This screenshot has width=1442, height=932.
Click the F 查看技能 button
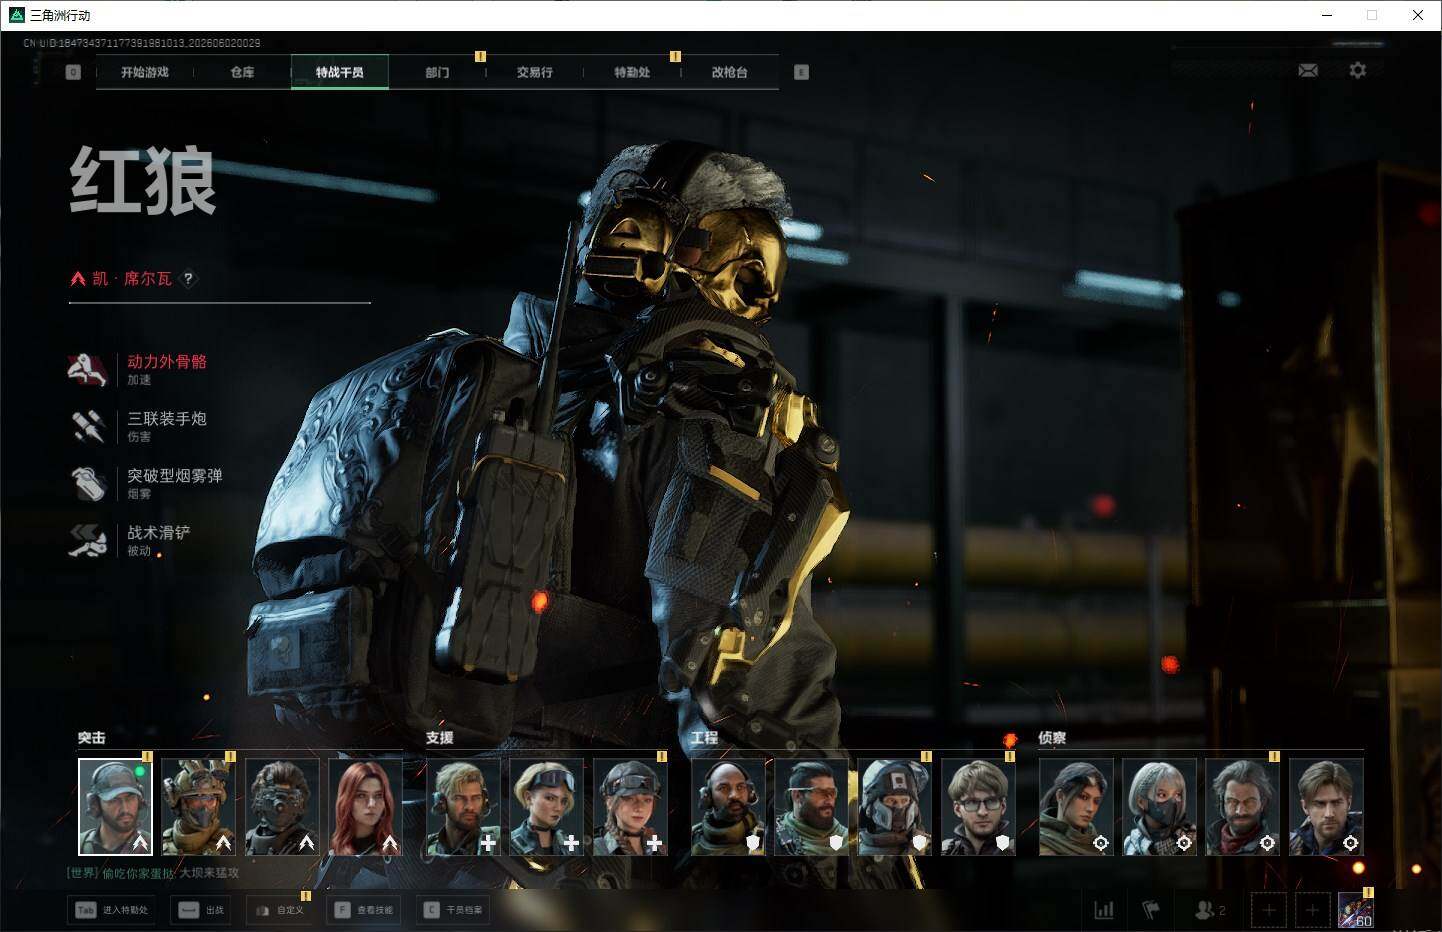tap(364, 910)
